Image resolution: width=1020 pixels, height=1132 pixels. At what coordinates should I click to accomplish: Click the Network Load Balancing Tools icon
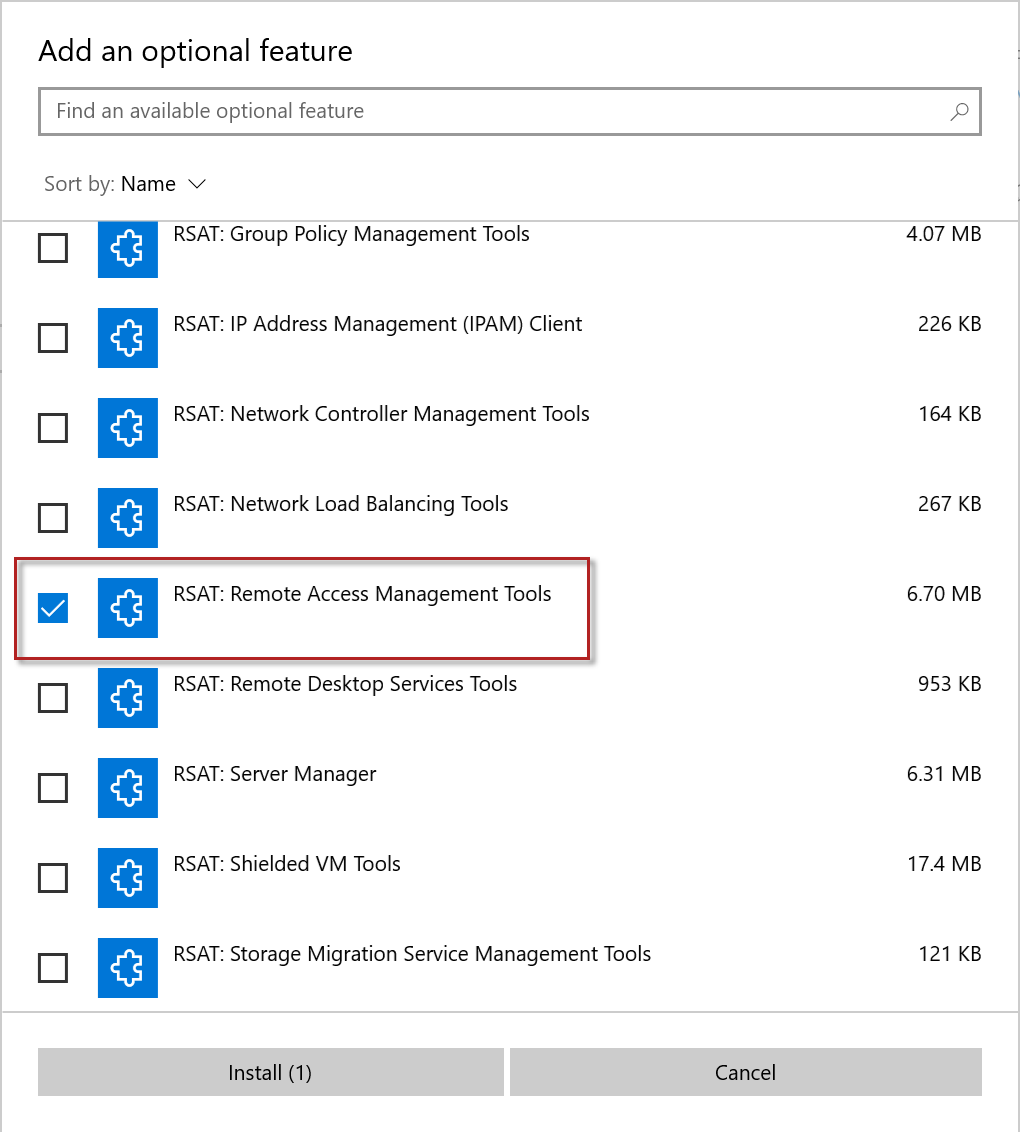(127, 518)
